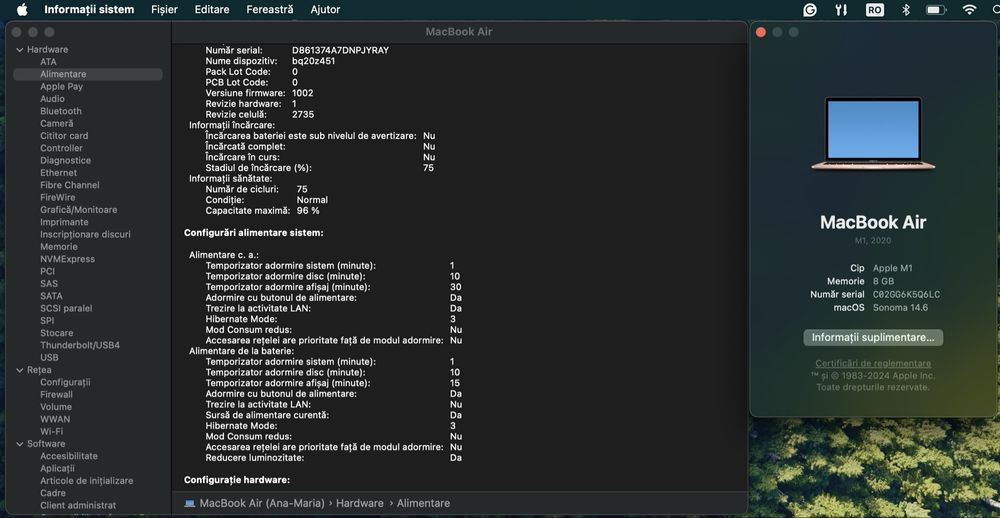
Task: Open the Bluetooth status icon
Action: pos(906,10)
